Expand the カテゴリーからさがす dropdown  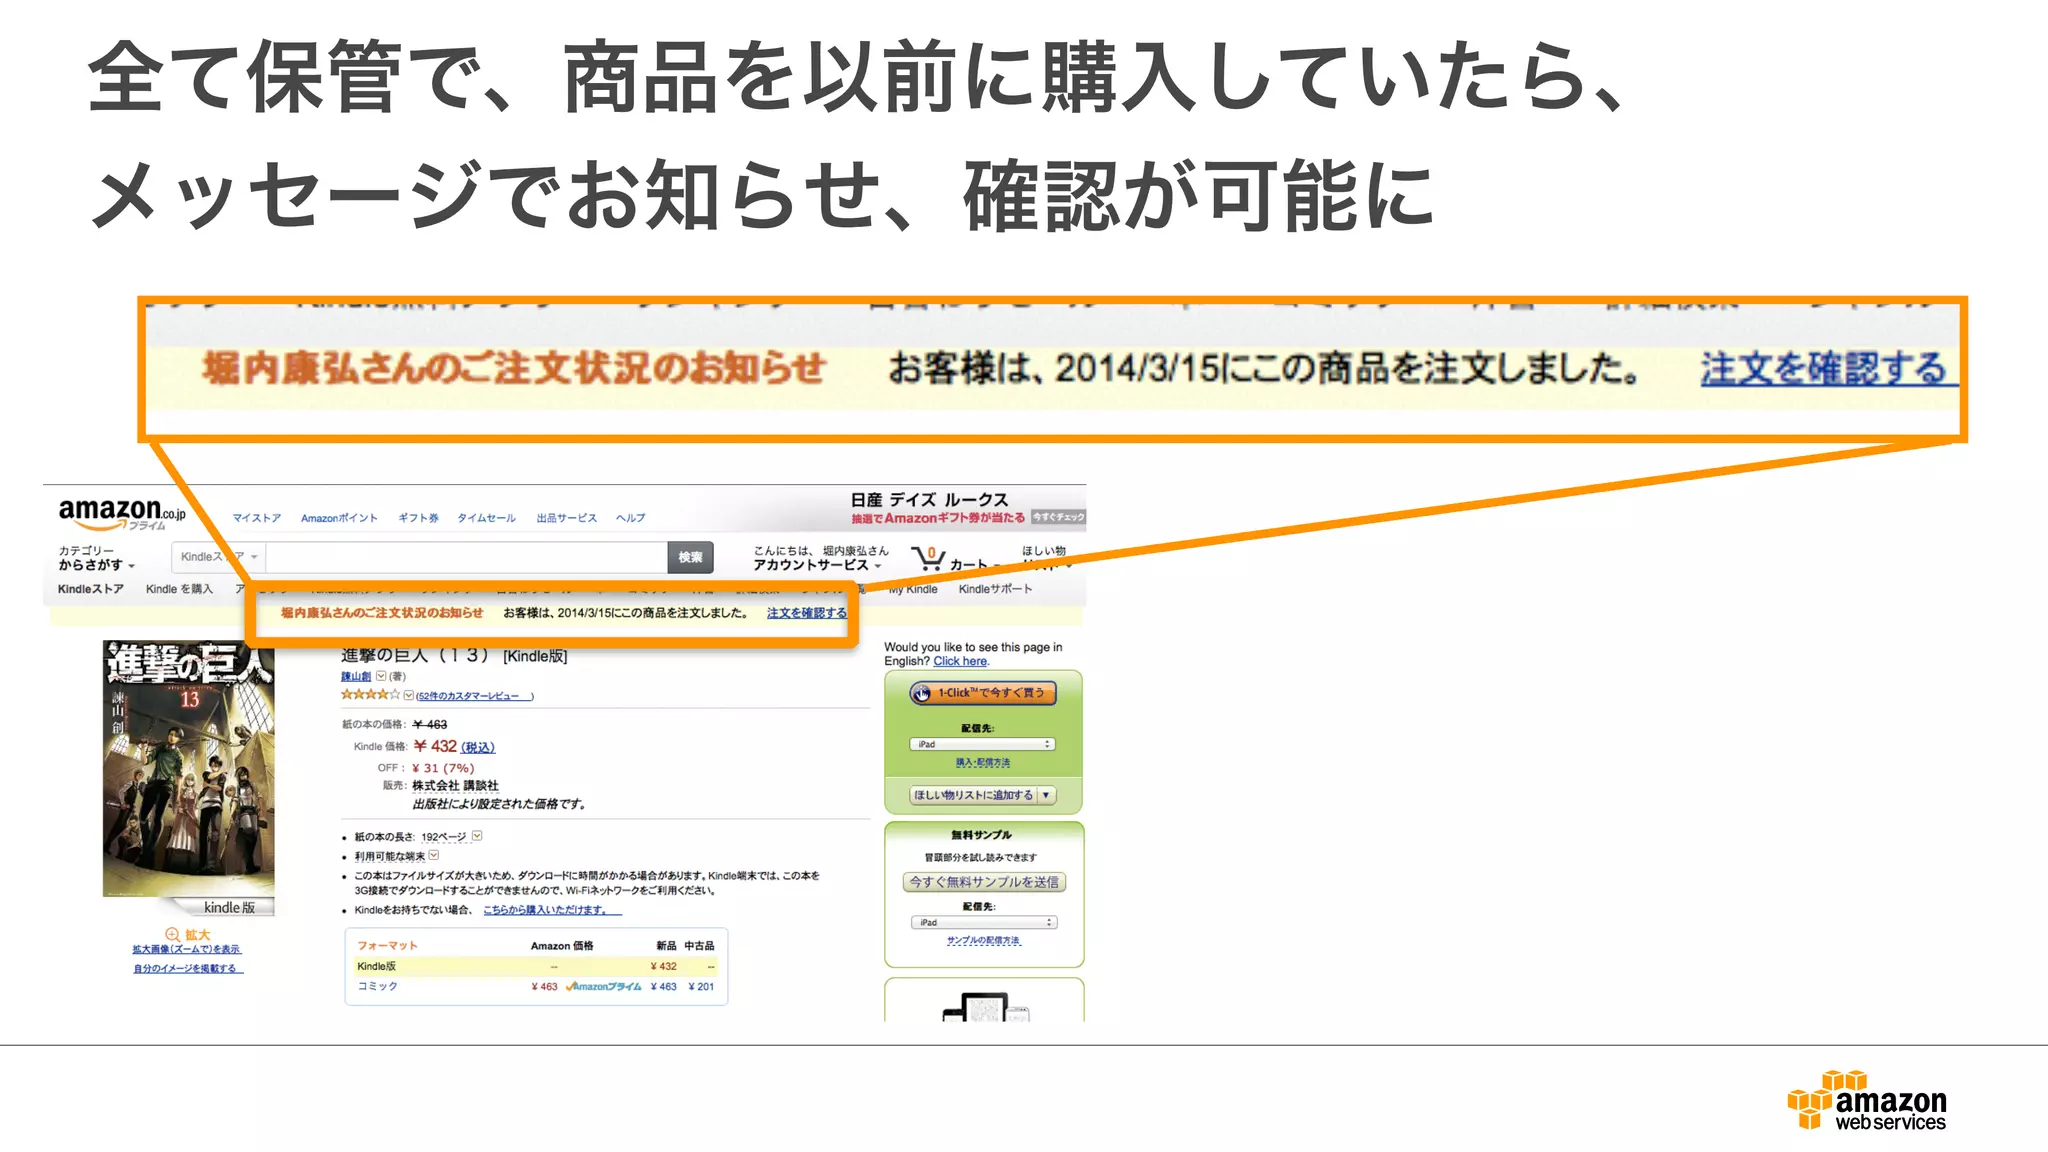96,558
